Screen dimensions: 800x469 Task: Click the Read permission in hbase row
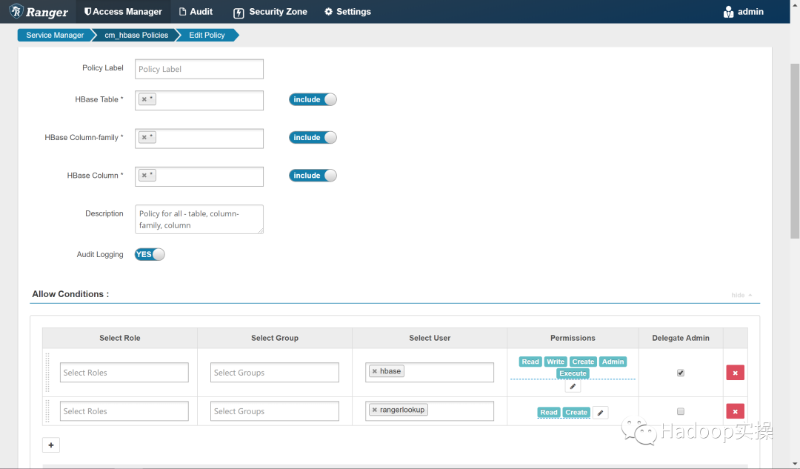(x=530, y=362)
